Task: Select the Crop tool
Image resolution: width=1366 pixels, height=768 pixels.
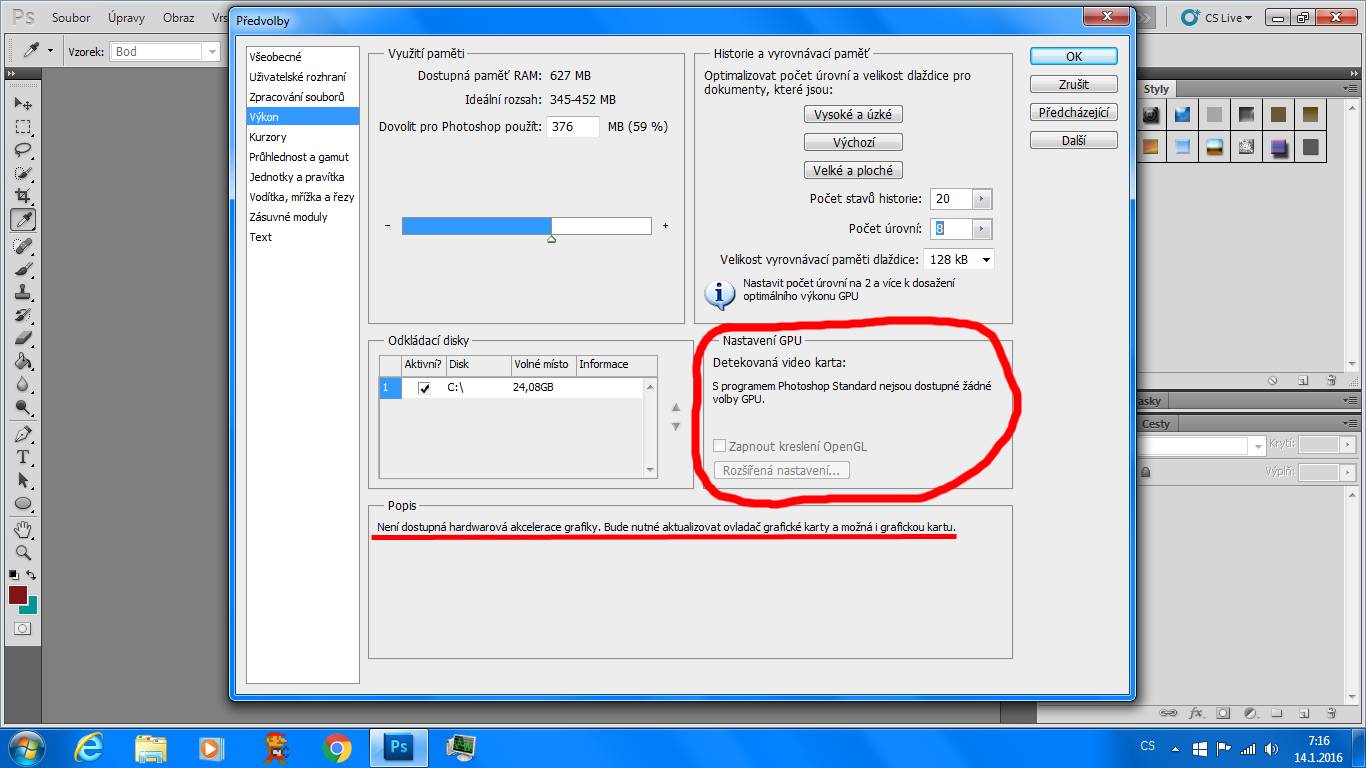Action: pos(22,197)
